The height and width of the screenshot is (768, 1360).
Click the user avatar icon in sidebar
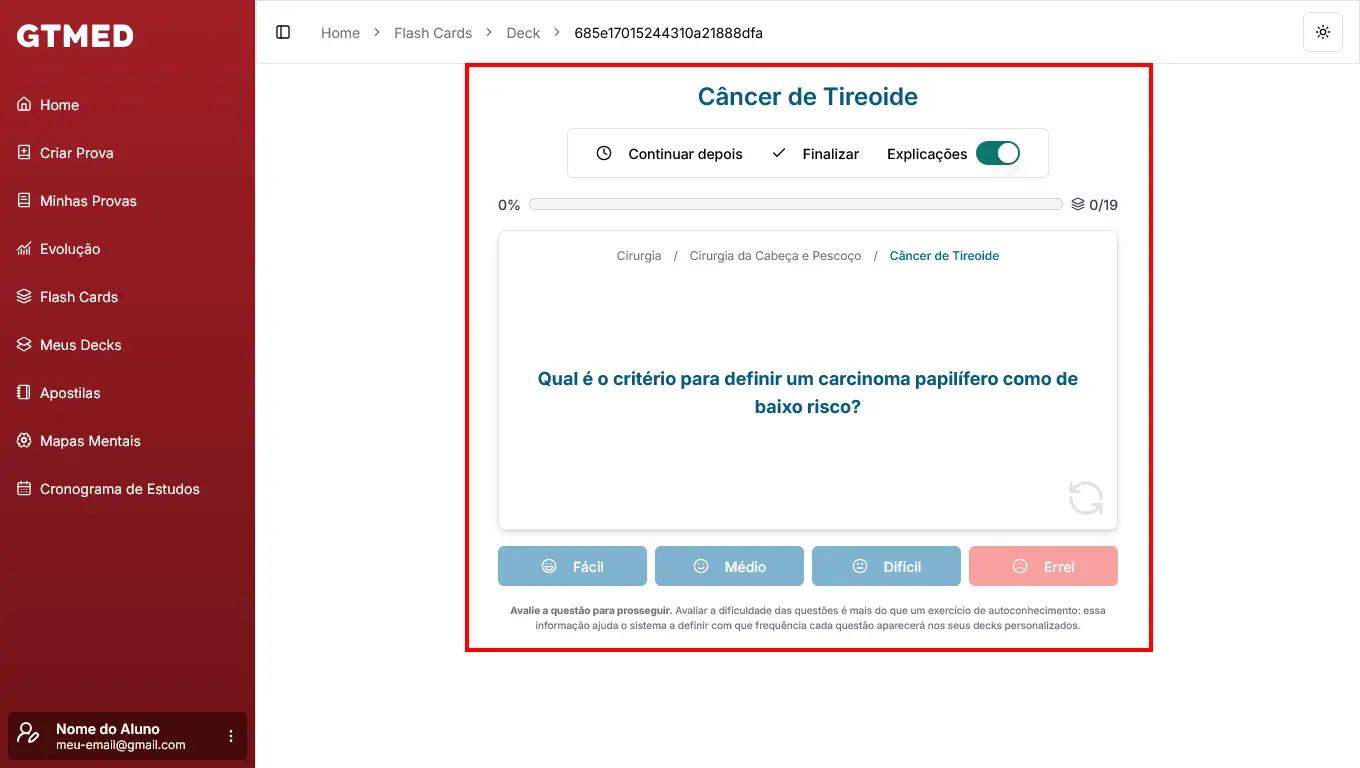(x=29, y=736)
